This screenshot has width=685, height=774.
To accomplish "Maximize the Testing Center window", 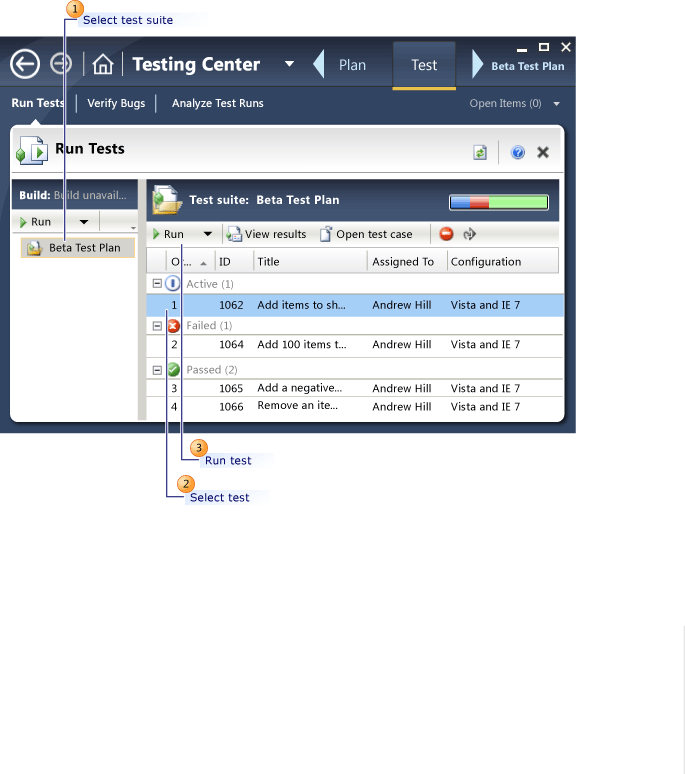I will point(544,47).
